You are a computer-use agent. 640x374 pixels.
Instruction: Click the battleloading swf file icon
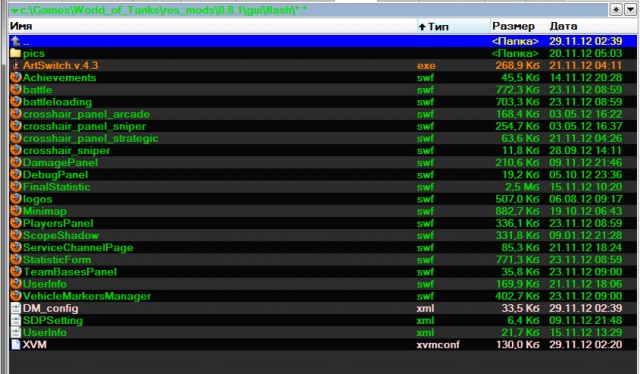click(x=16, y=102)
